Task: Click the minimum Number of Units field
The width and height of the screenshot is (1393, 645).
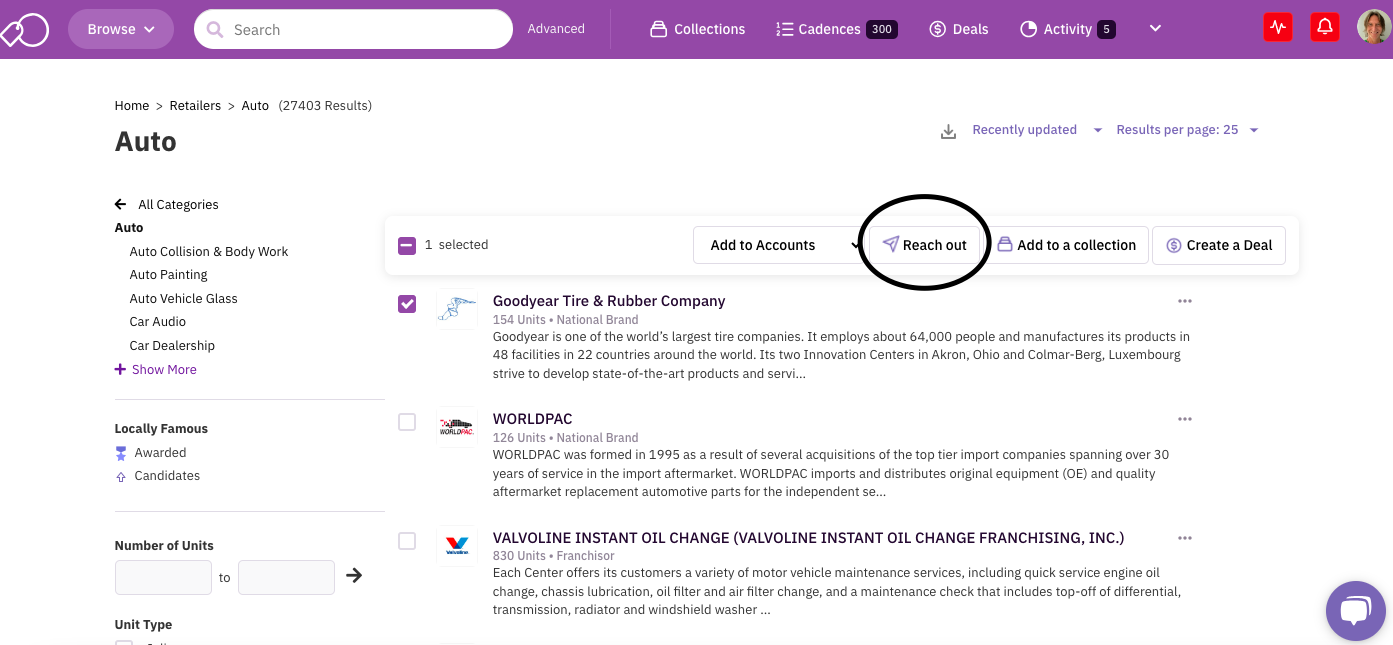Action: [x=163, y=577]
